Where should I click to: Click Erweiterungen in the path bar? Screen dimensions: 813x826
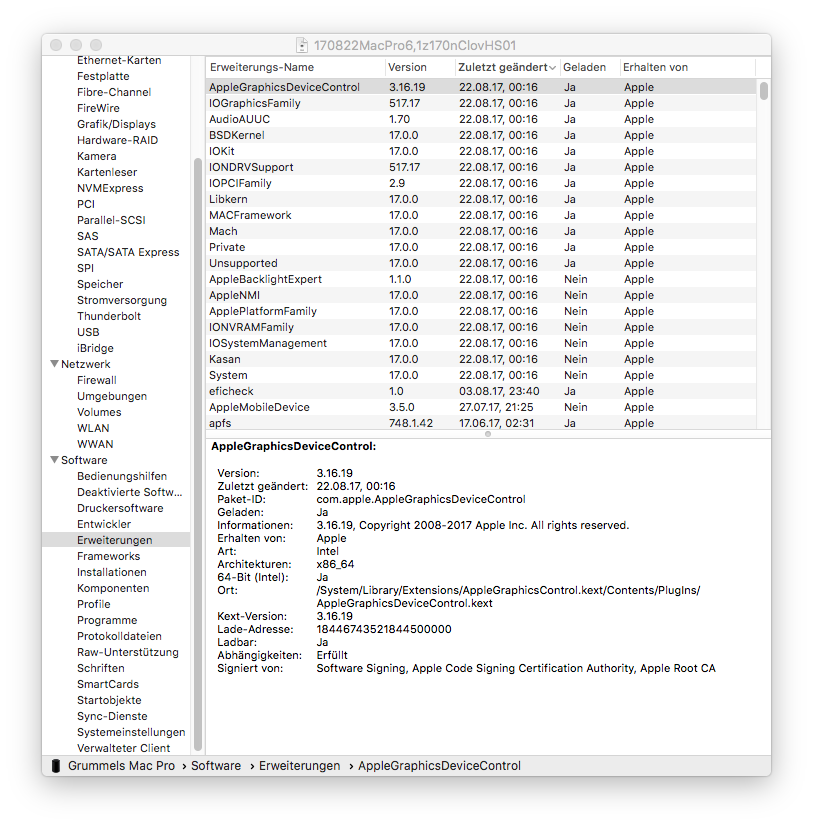(x=299, y=765)
